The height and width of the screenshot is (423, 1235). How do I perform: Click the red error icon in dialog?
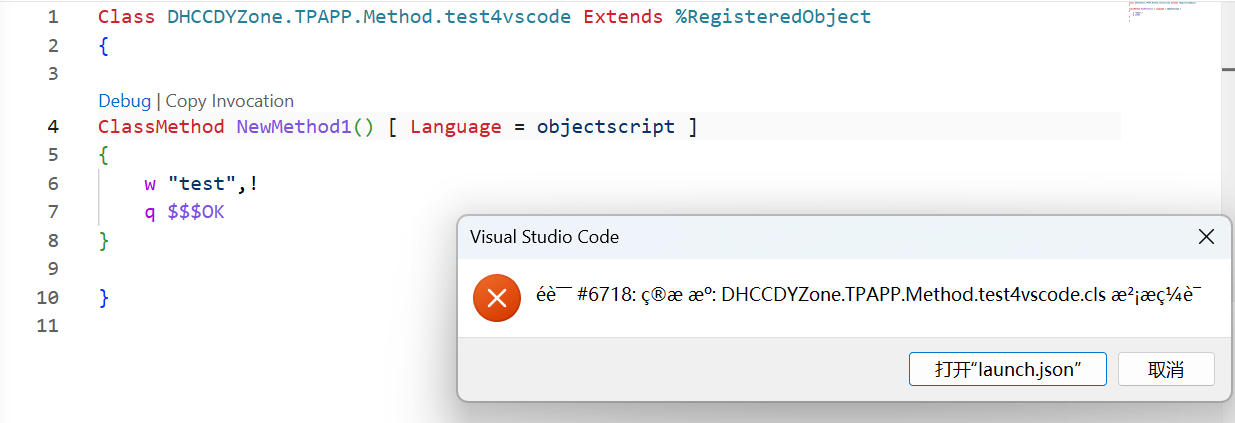pyautogui.click(x=497, y=295)
